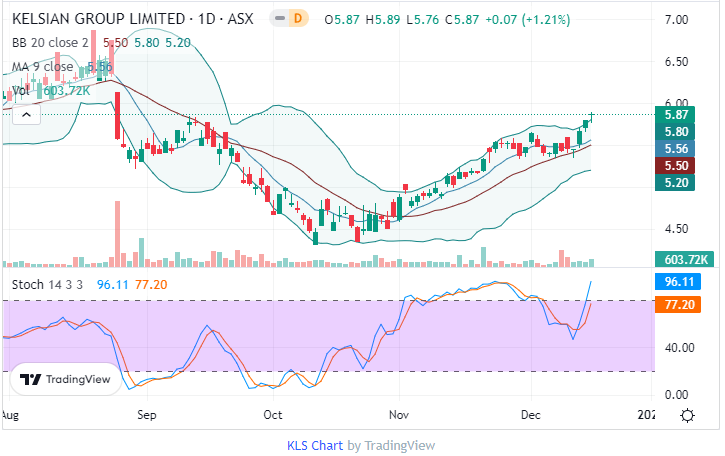Image resolution: width=725 pixels, height=456 pixels.
Task: Click the Nov label on time axis
Action: tap(399, 413)
